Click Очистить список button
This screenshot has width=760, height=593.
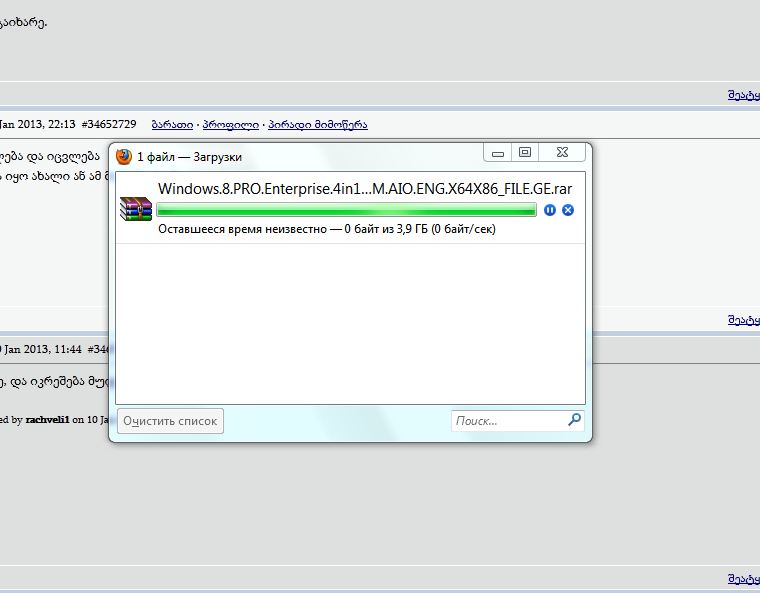pos(171,421)
